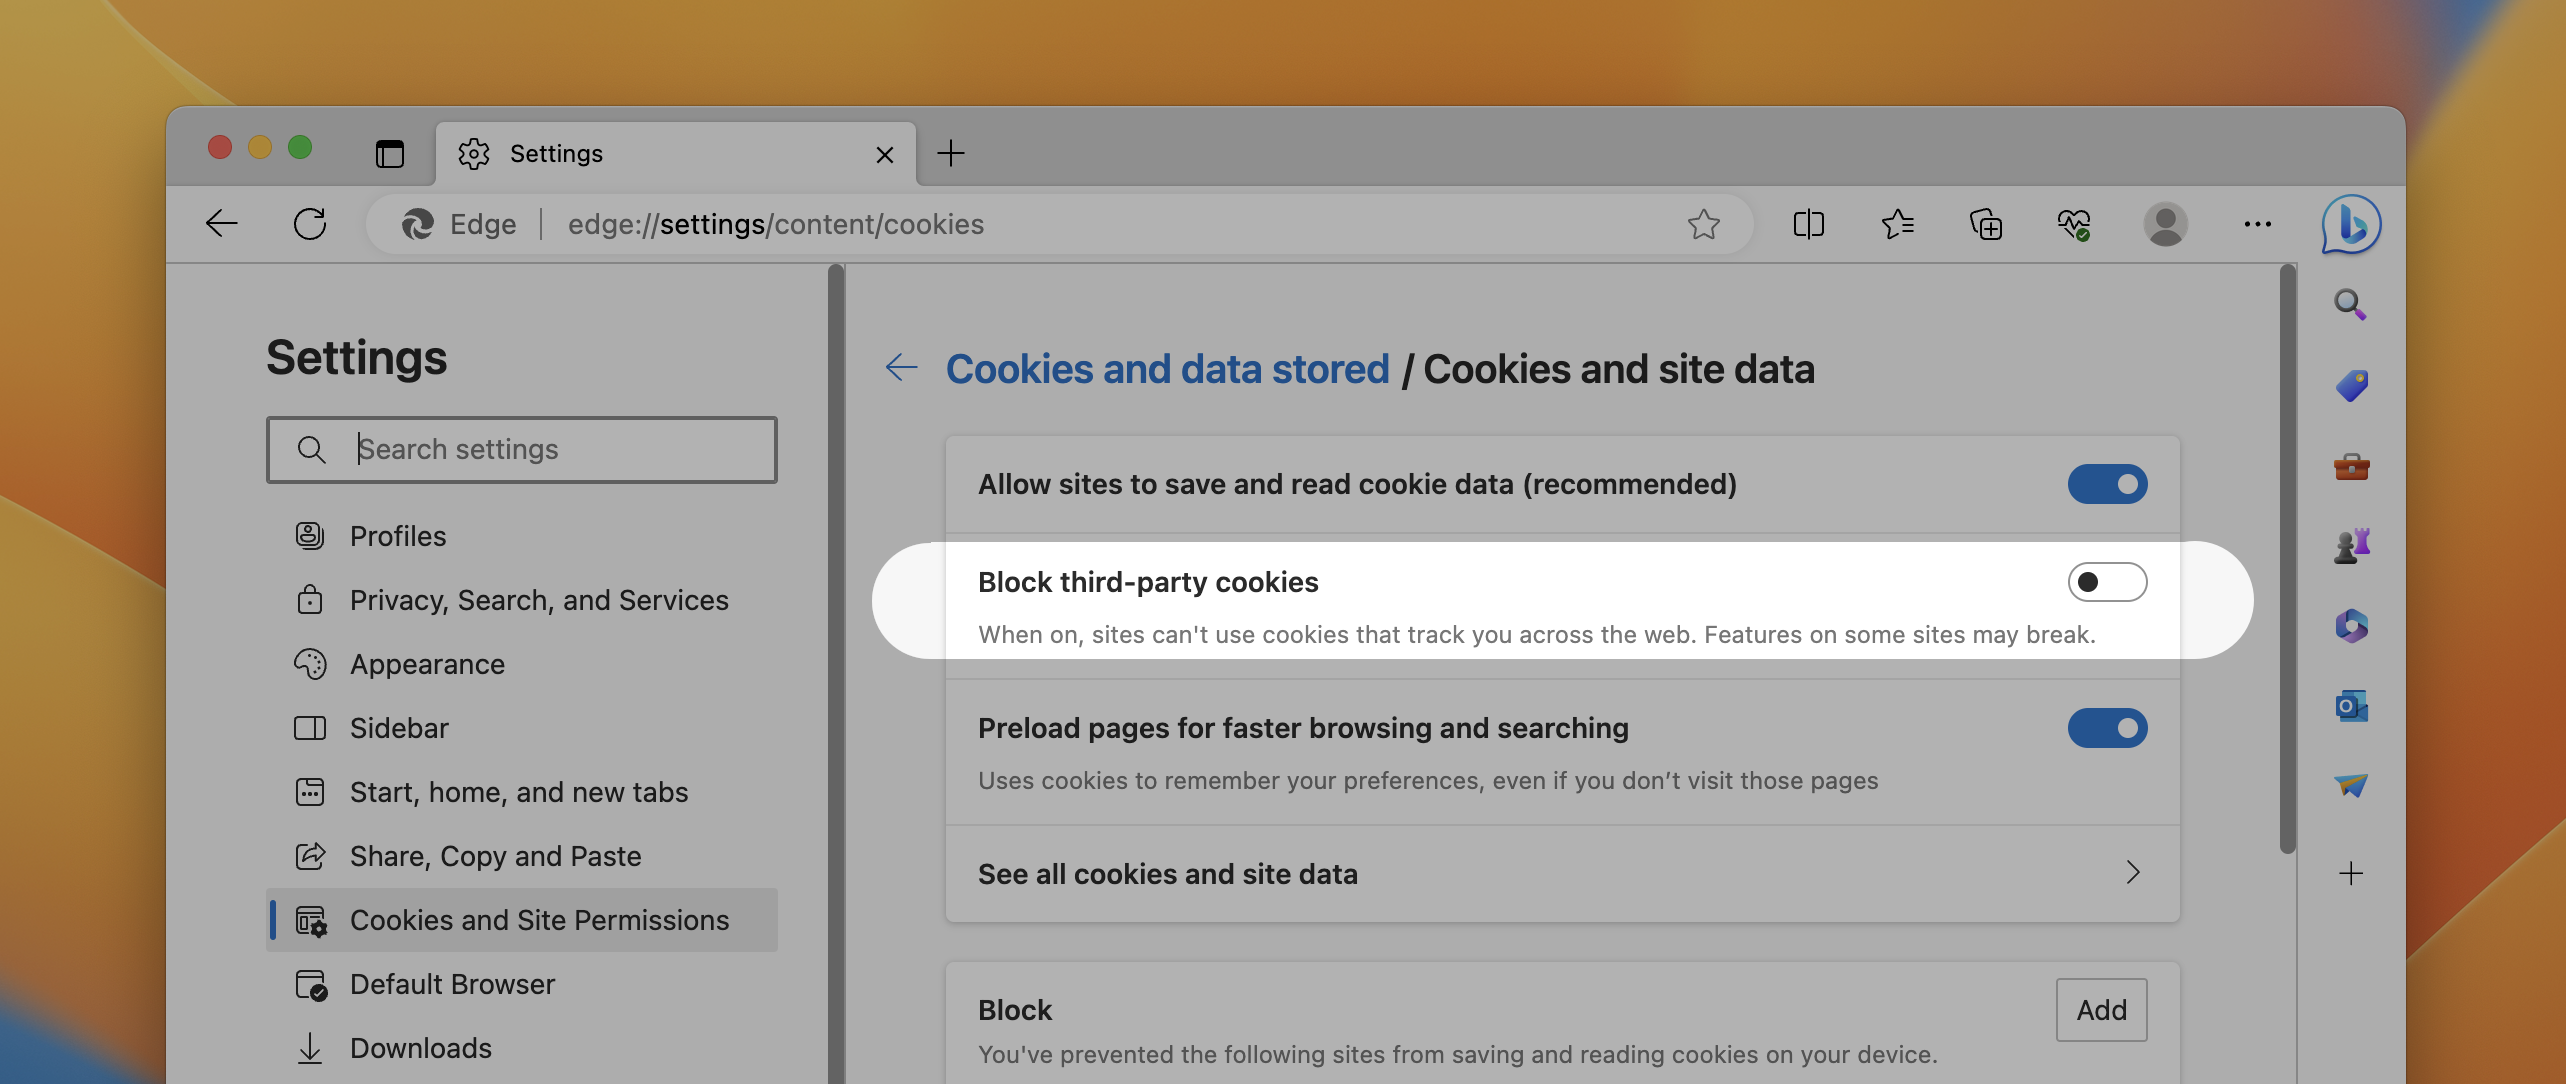Click Add next to Block sites list

click(x=2101, y=1009)
